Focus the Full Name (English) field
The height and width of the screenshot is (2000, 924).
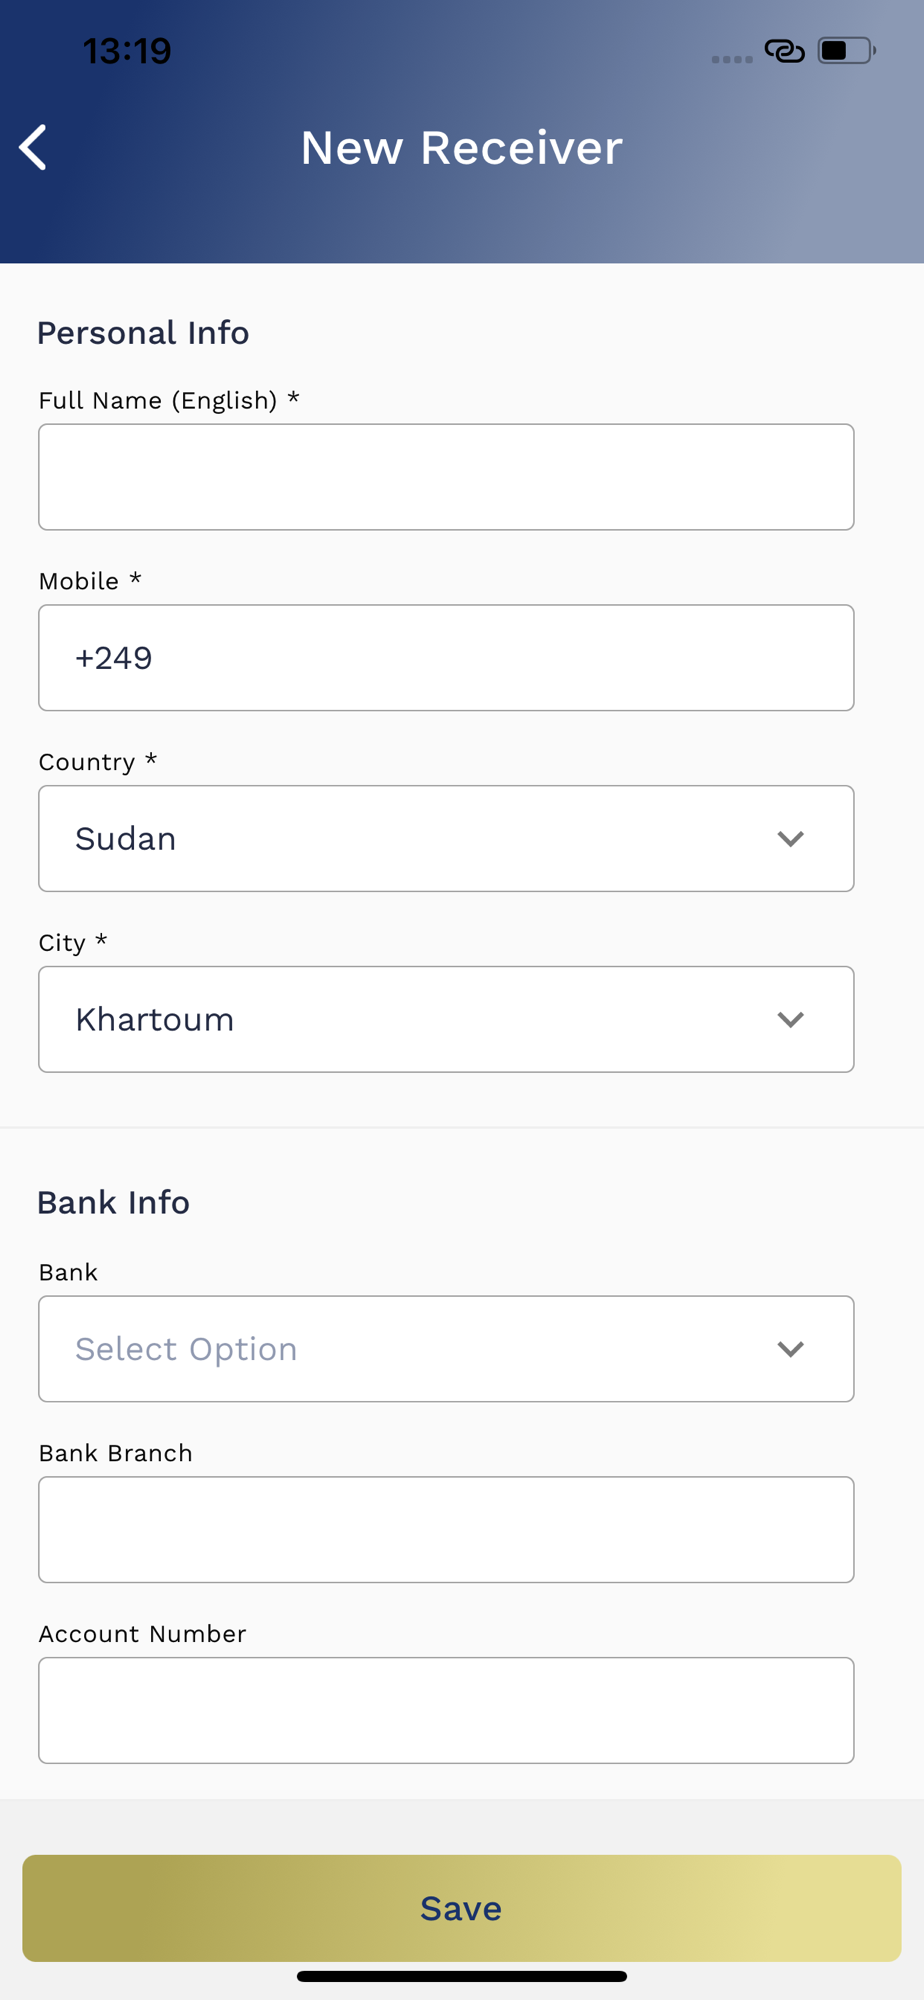(446, 477)
